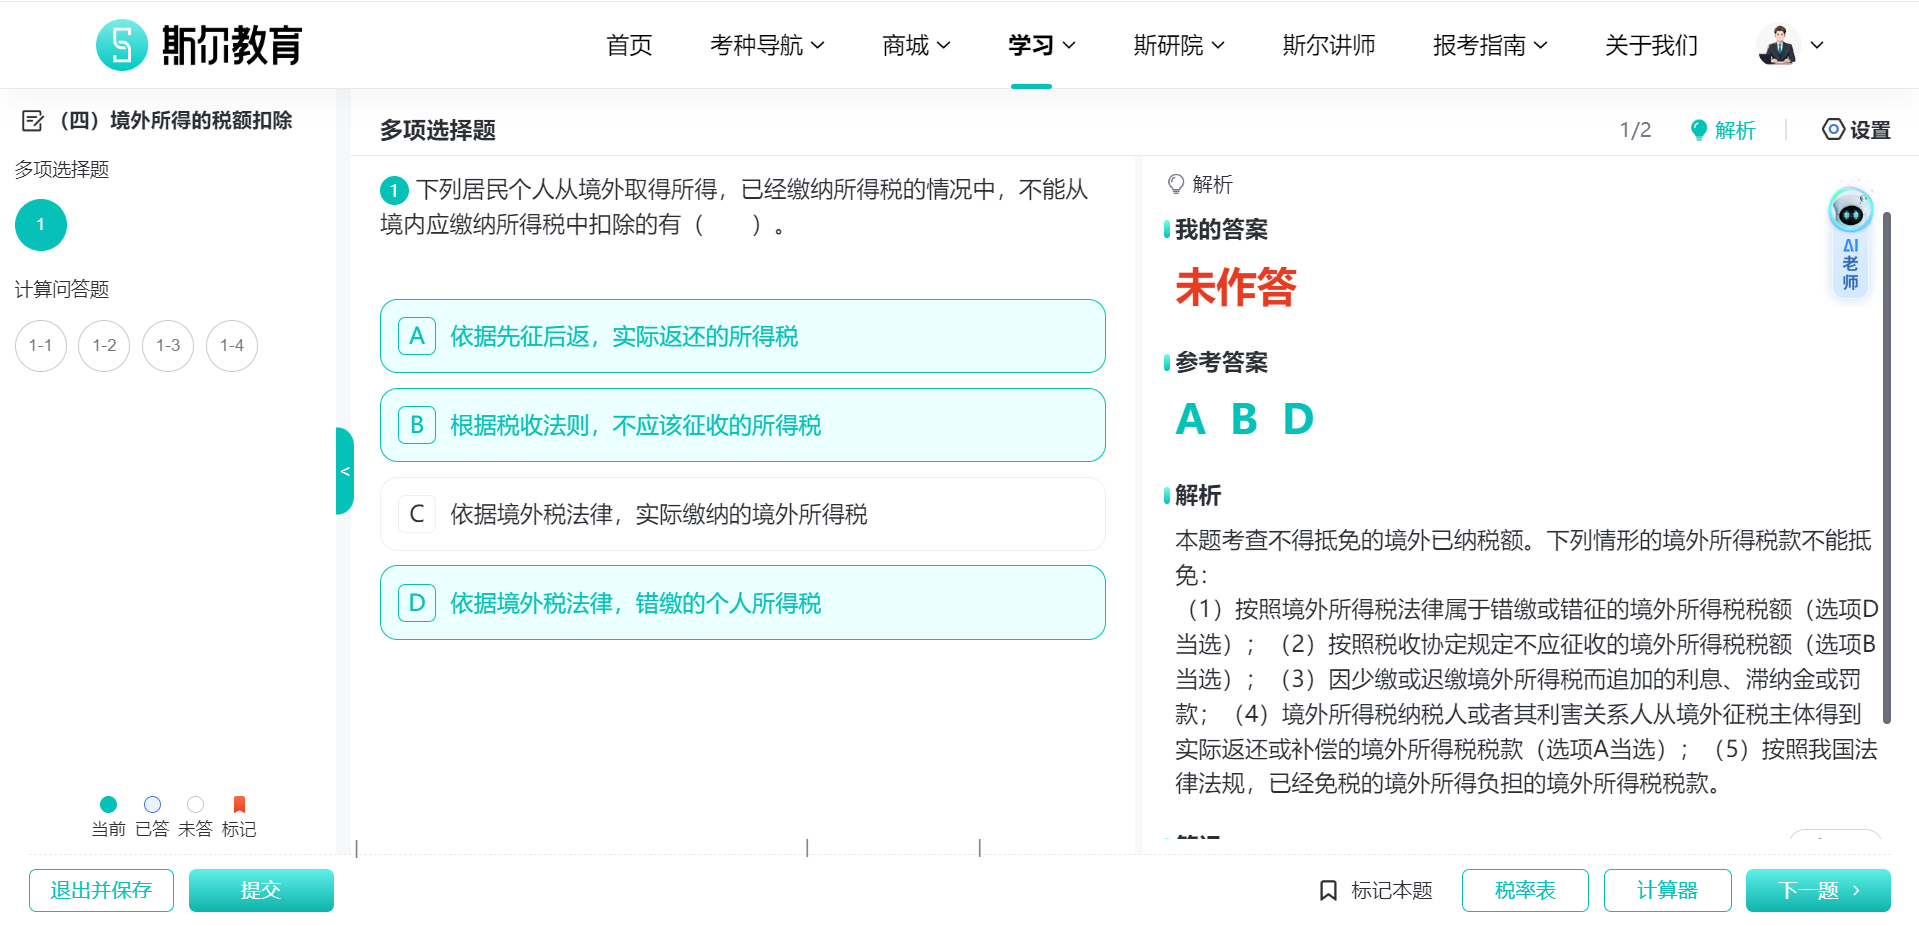Go to 首页 in the navigation bar
This screenshot has width=1919, height=926.
628,45
